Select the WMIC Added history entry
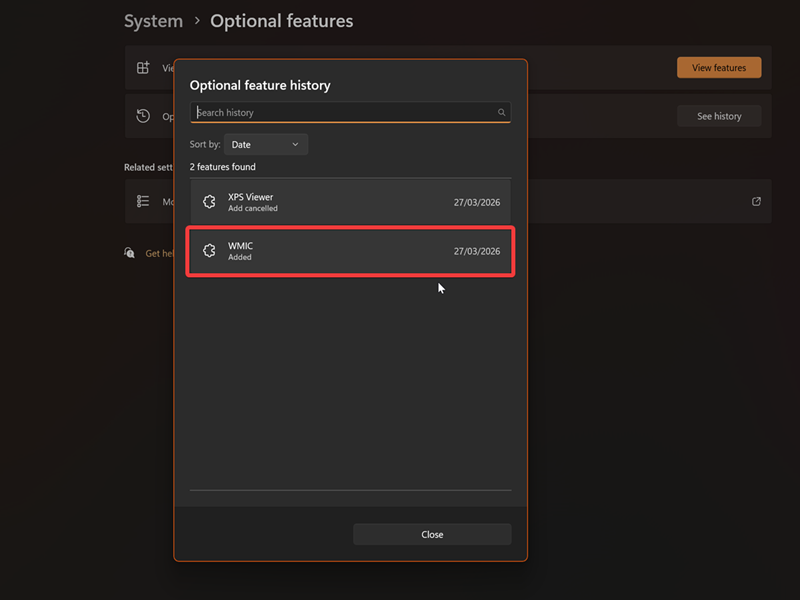The height and width of the screenshot is (600, 800). click(350, 251)
